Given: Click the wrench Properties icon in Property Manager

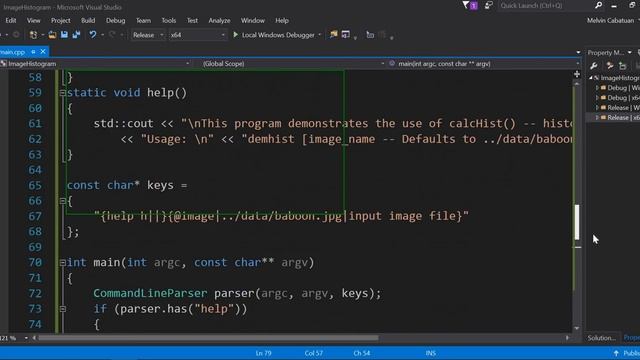Looking at the screenshot, I should [x=594, y=66].
